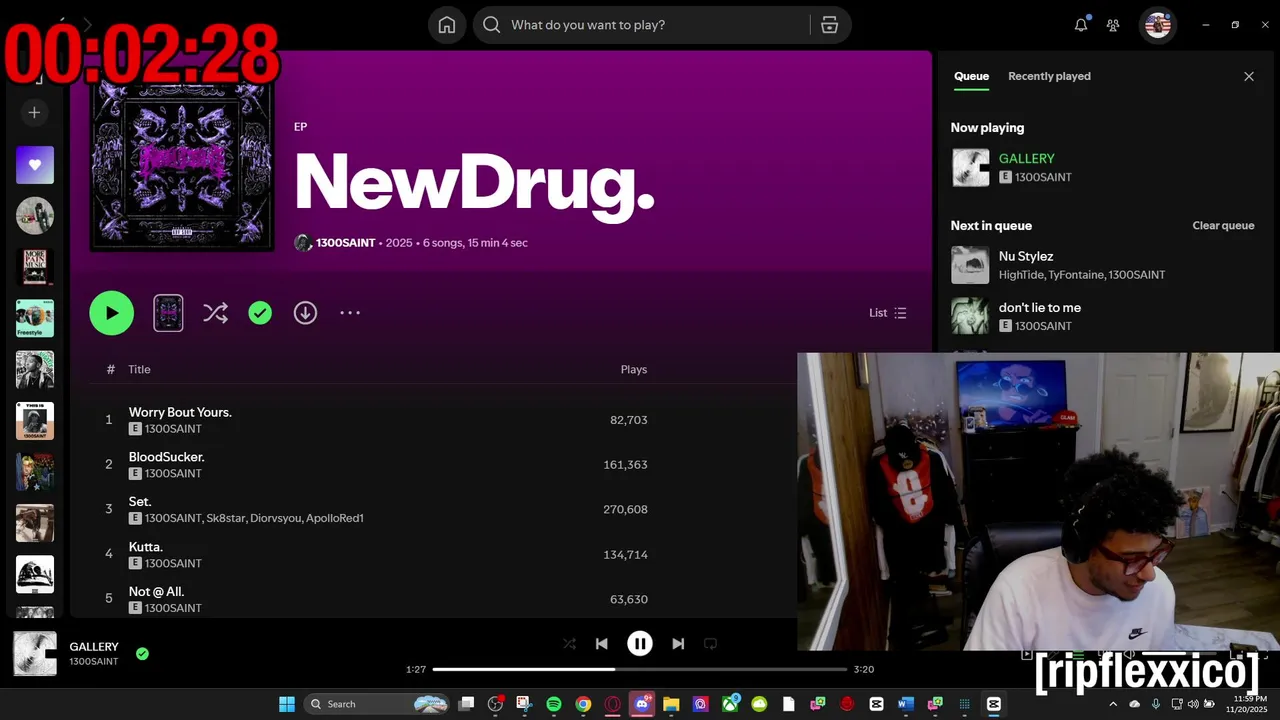Open Windows Start menu
Image resolution: width=1280 pixels, height=720 pixels.
287,704
